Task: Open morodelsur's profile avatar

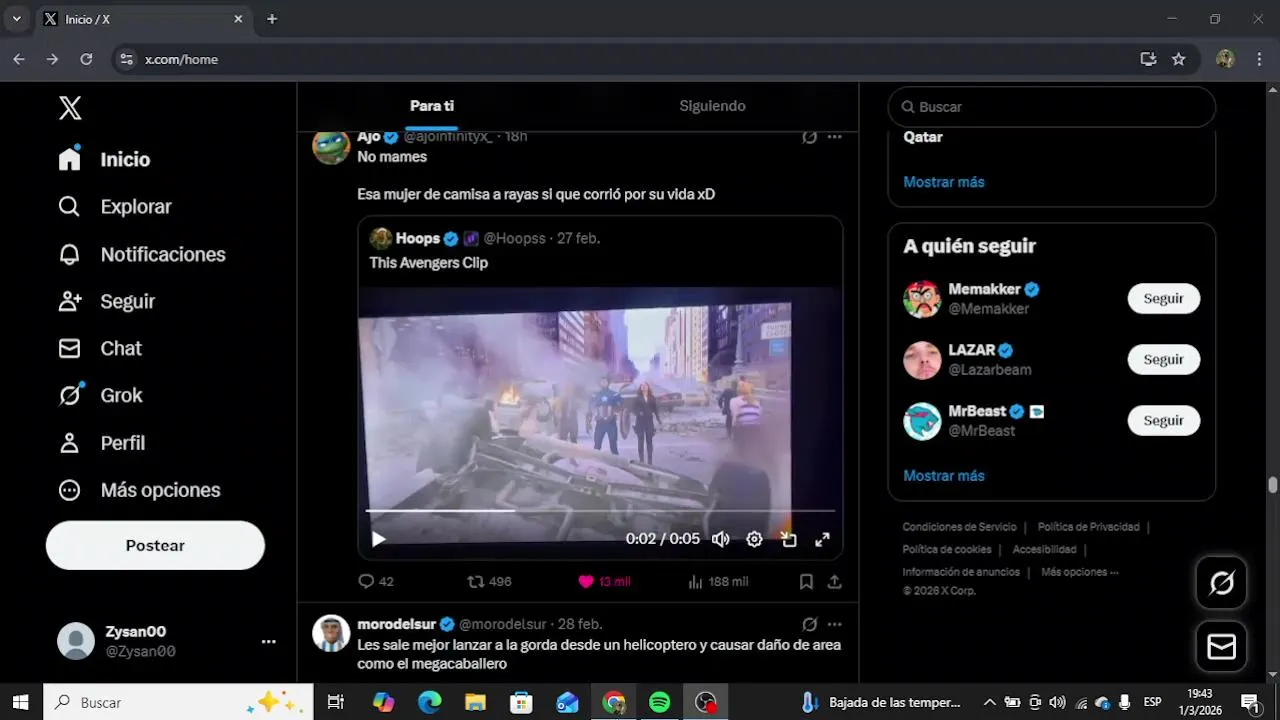Action: pyautogui.click(x=331, y=634)
